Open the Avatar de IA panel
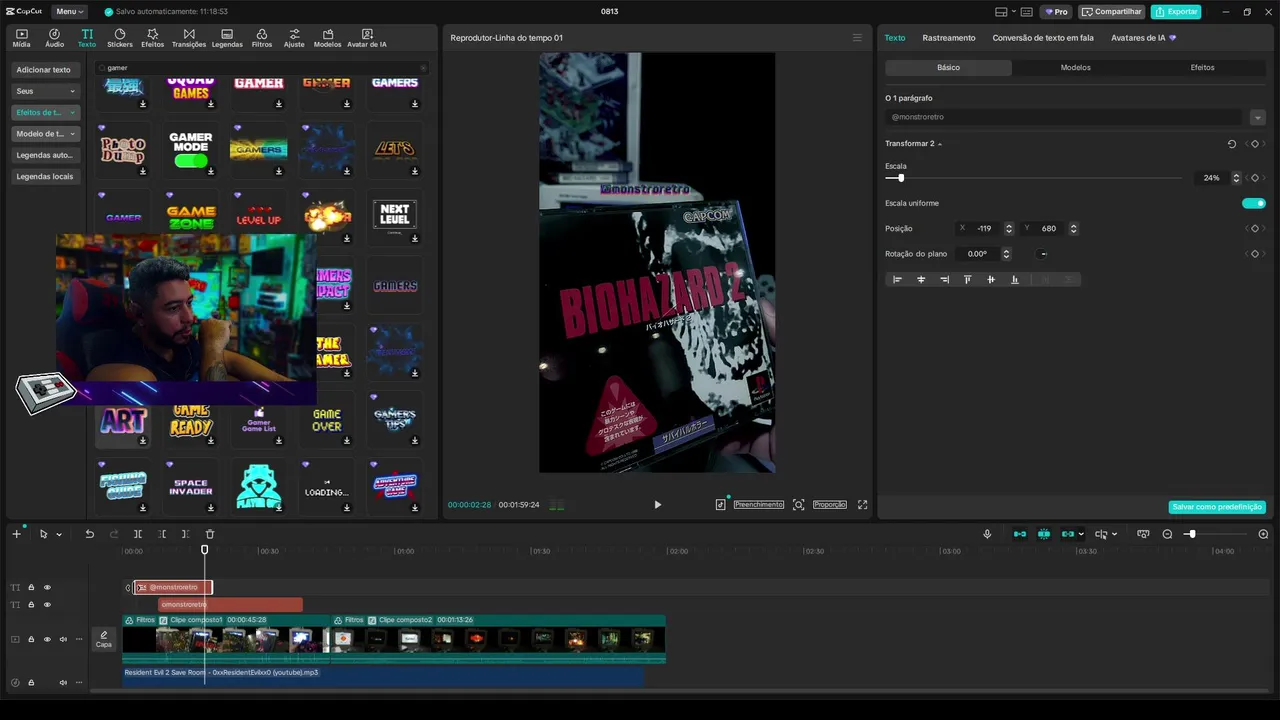This screenshot has width=1280, height=720. tap(367, 38)
